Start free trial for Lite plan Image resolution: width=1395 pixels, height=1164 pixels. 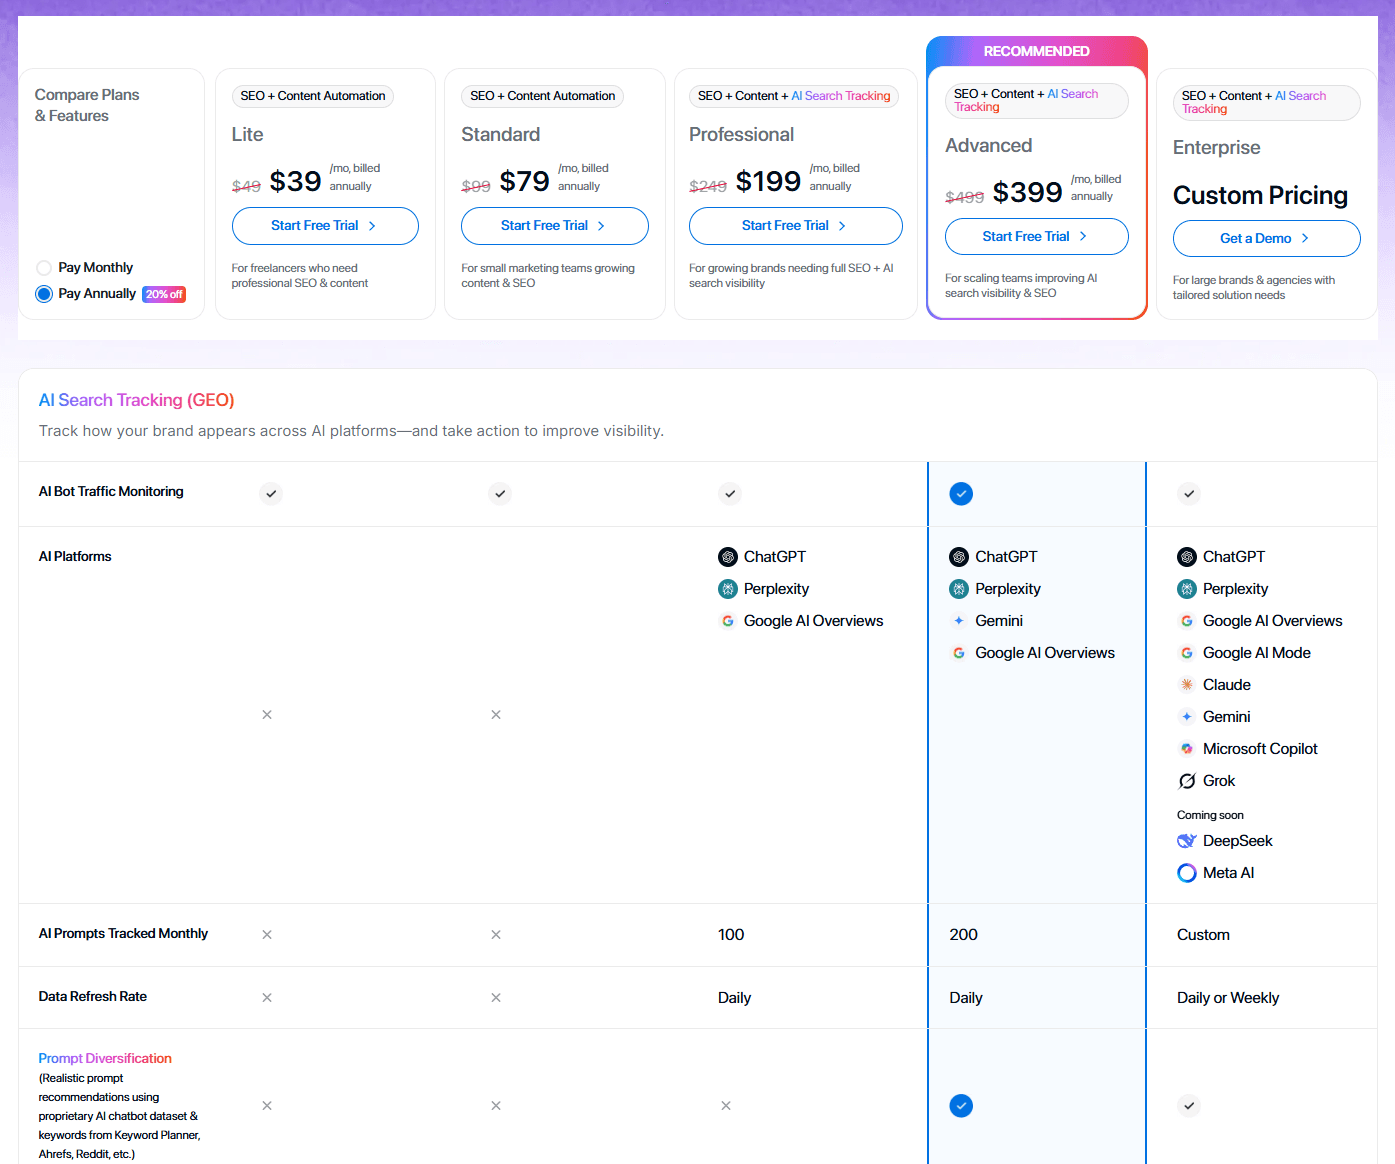pyautogui.click(x=325, y=226)
